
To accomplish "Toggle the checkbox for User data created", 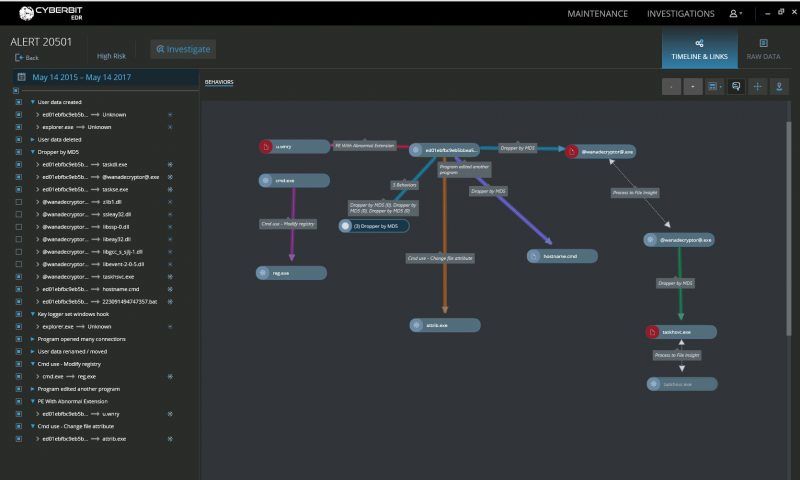I will click(18, 102).
